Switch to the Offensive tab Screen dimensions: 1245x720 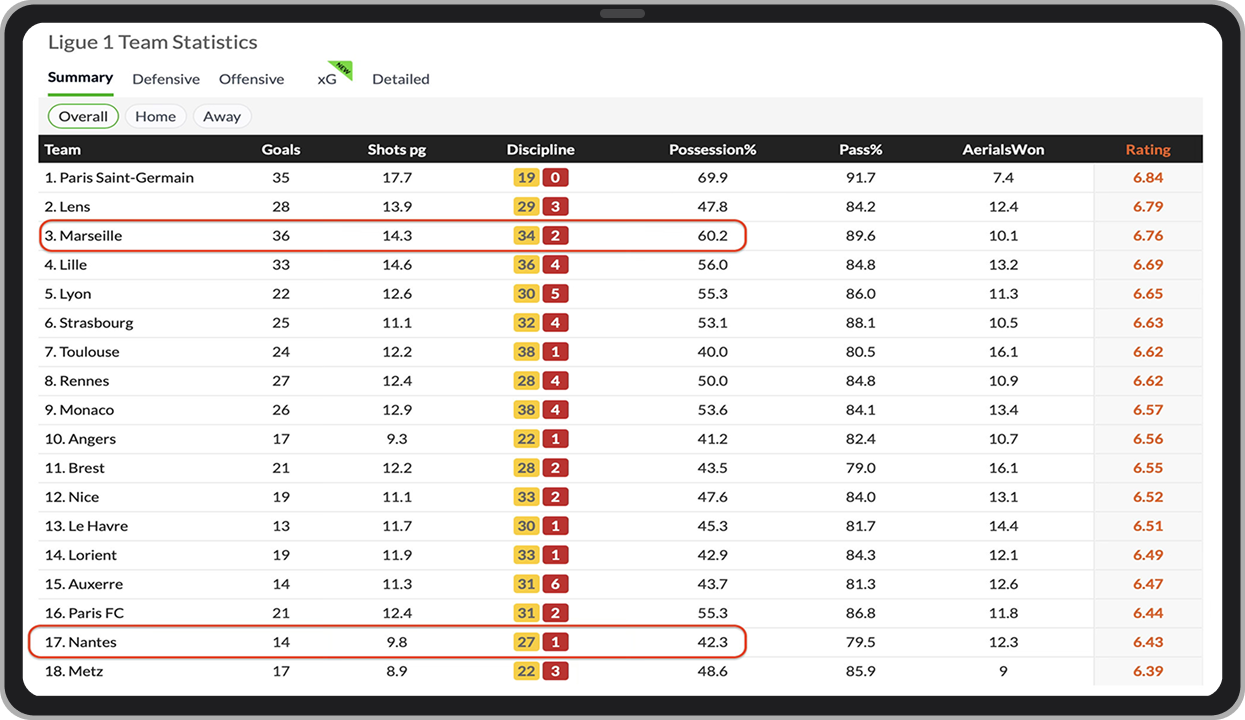pyautogui.click(x=251, y=79)
